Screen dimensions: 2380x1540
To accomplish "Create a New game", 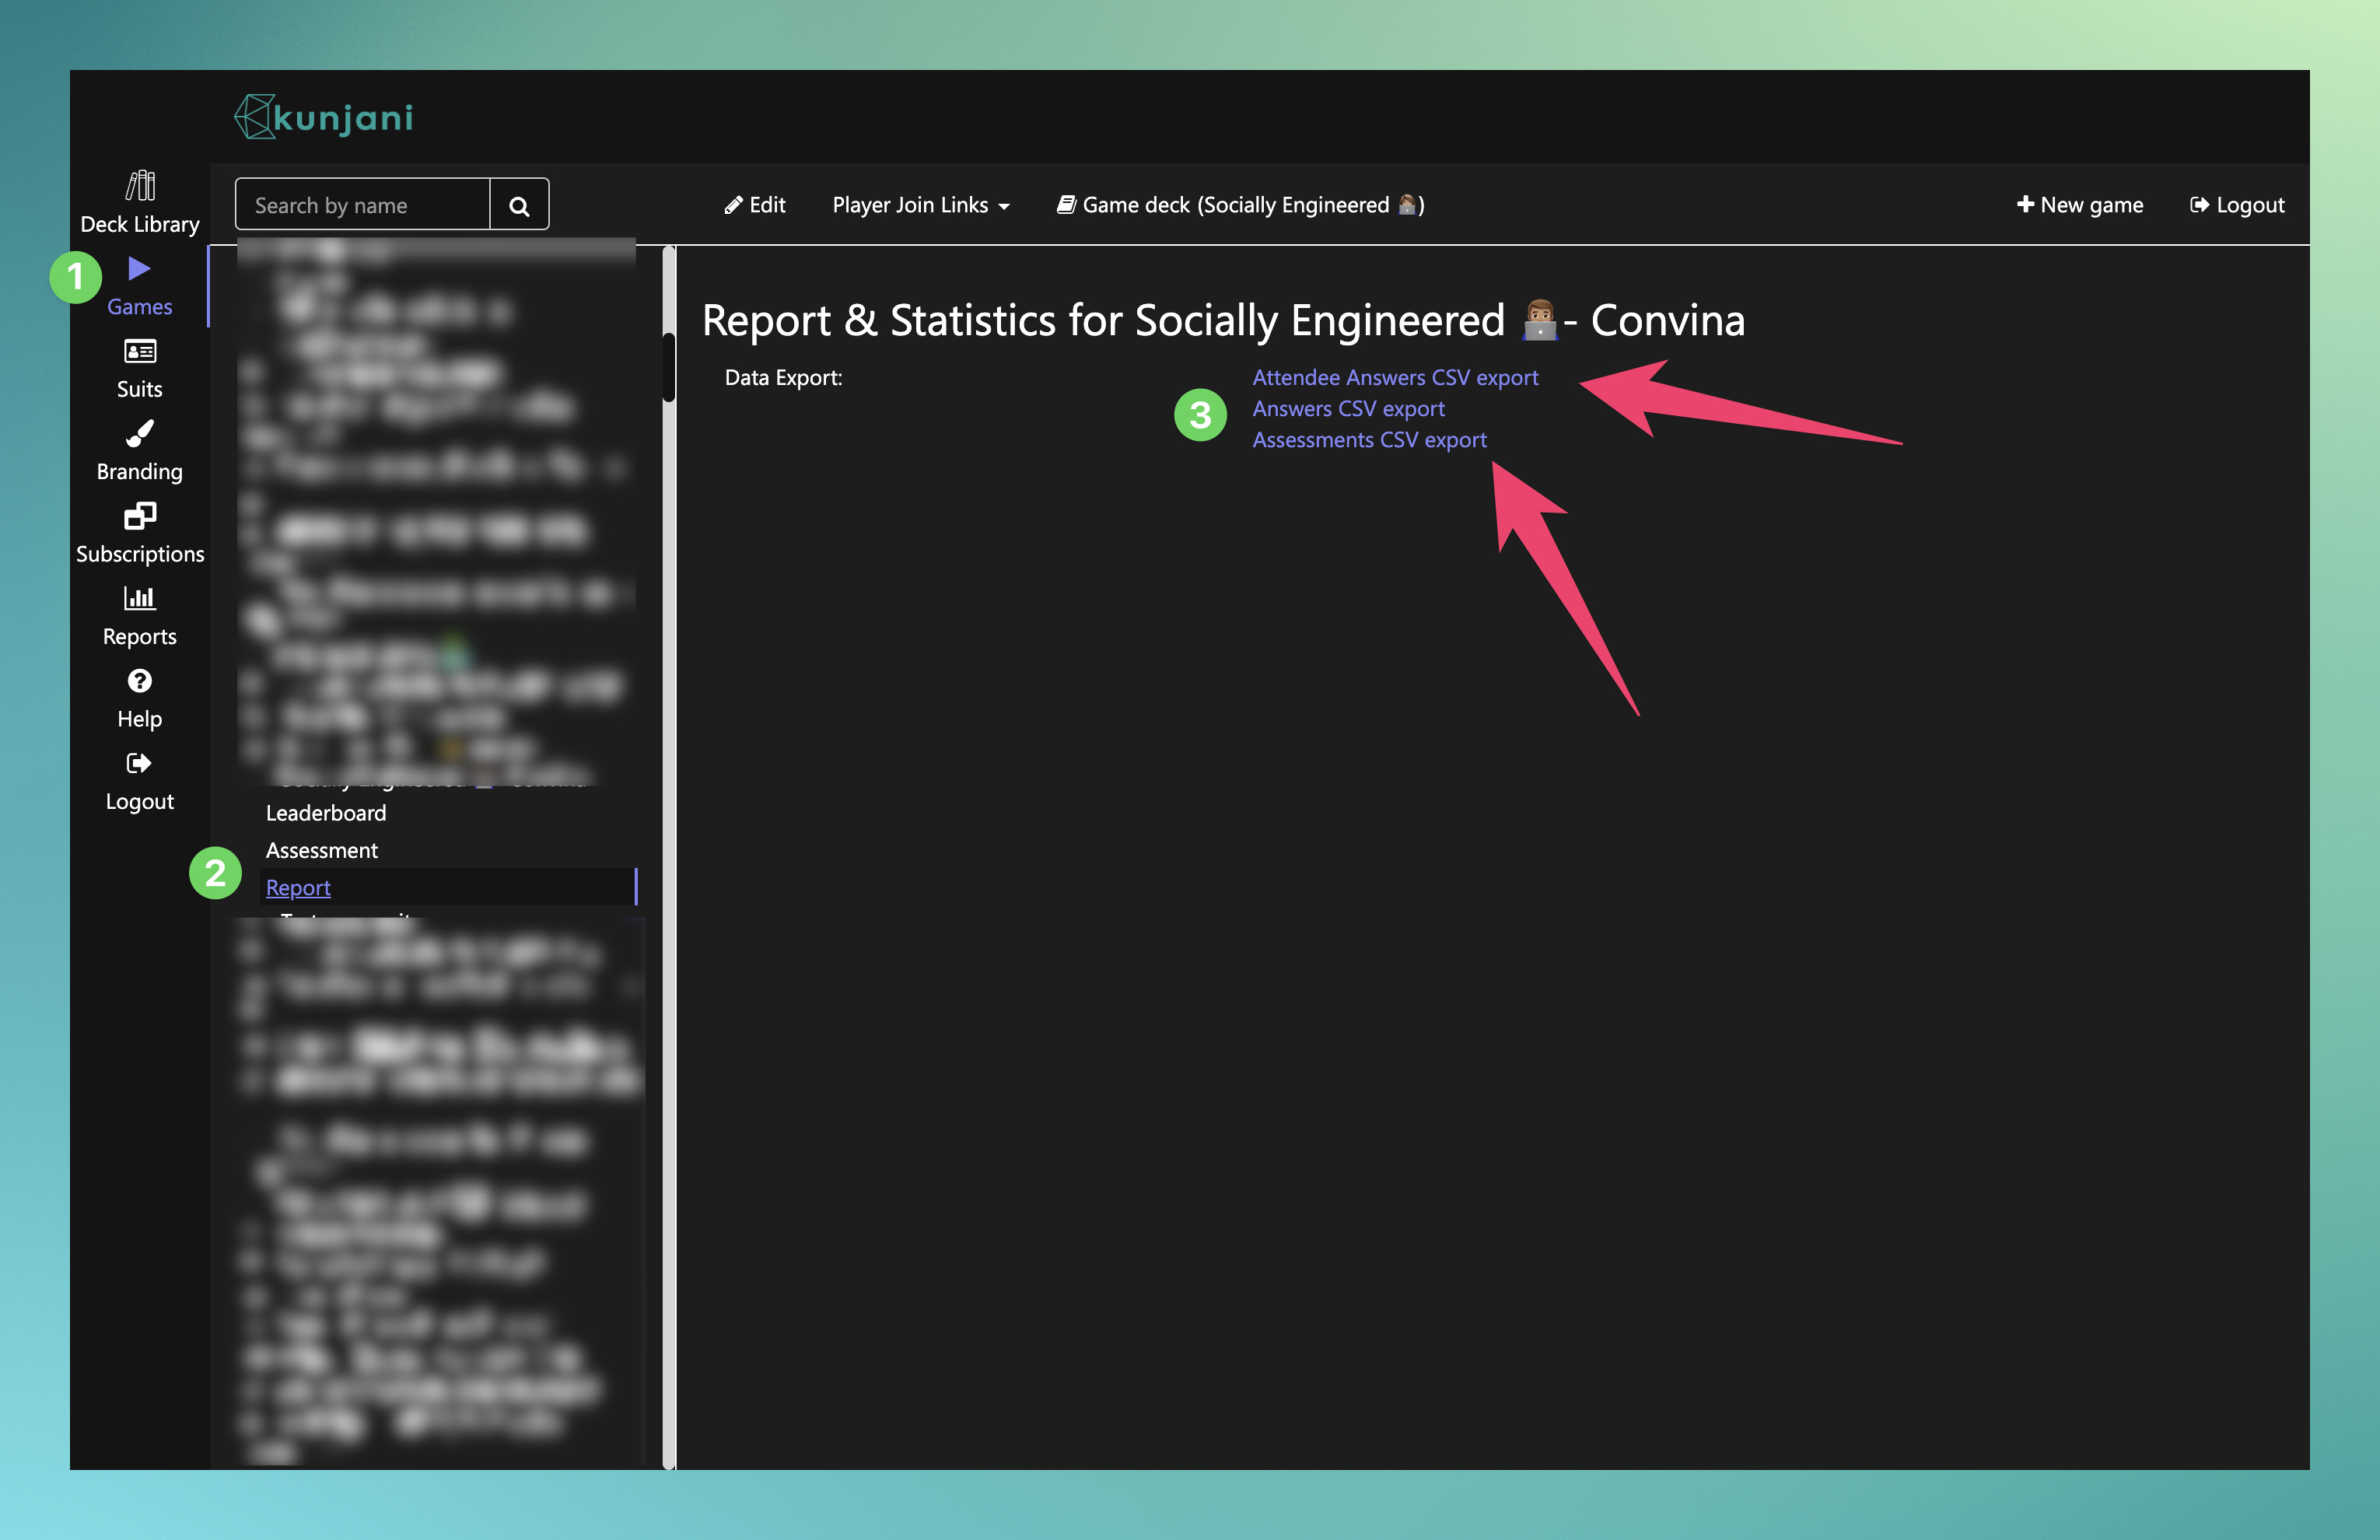I will click(x=2080, y=205).
